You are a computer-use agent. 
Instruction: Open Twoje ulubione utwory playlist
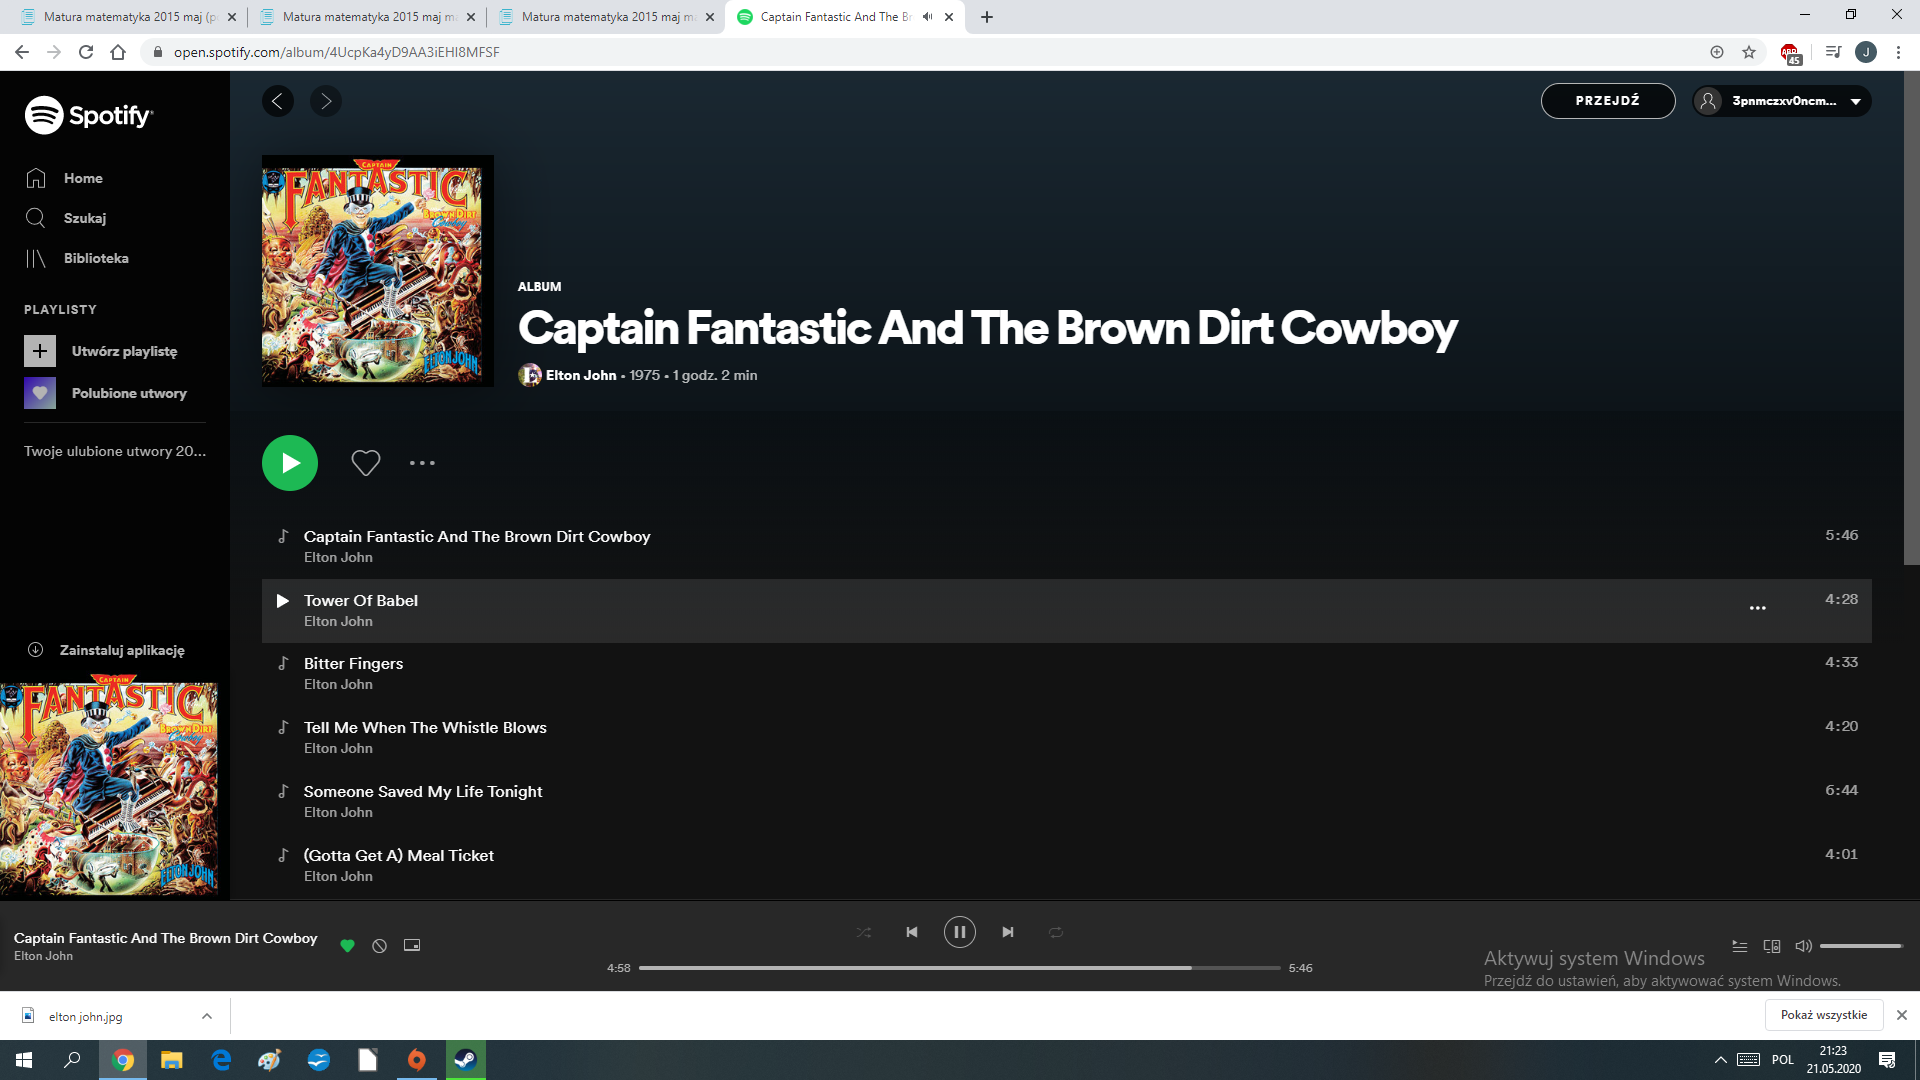pyautogui.click(x=115, y=451)
